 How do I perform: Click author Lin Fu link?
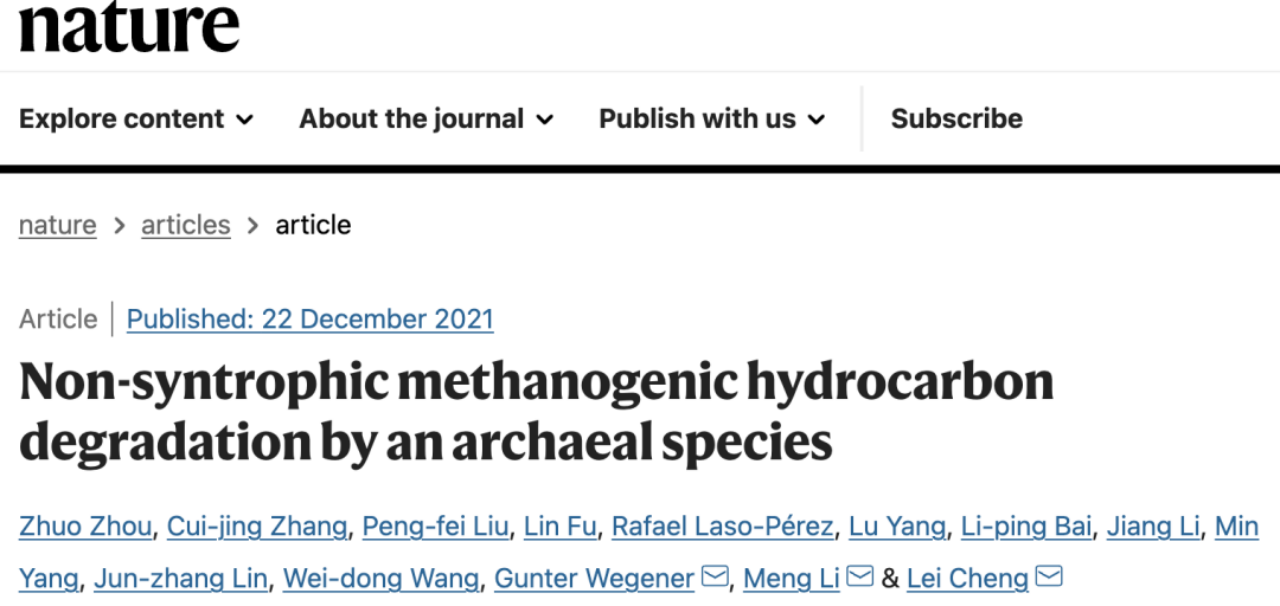[560, 526]
